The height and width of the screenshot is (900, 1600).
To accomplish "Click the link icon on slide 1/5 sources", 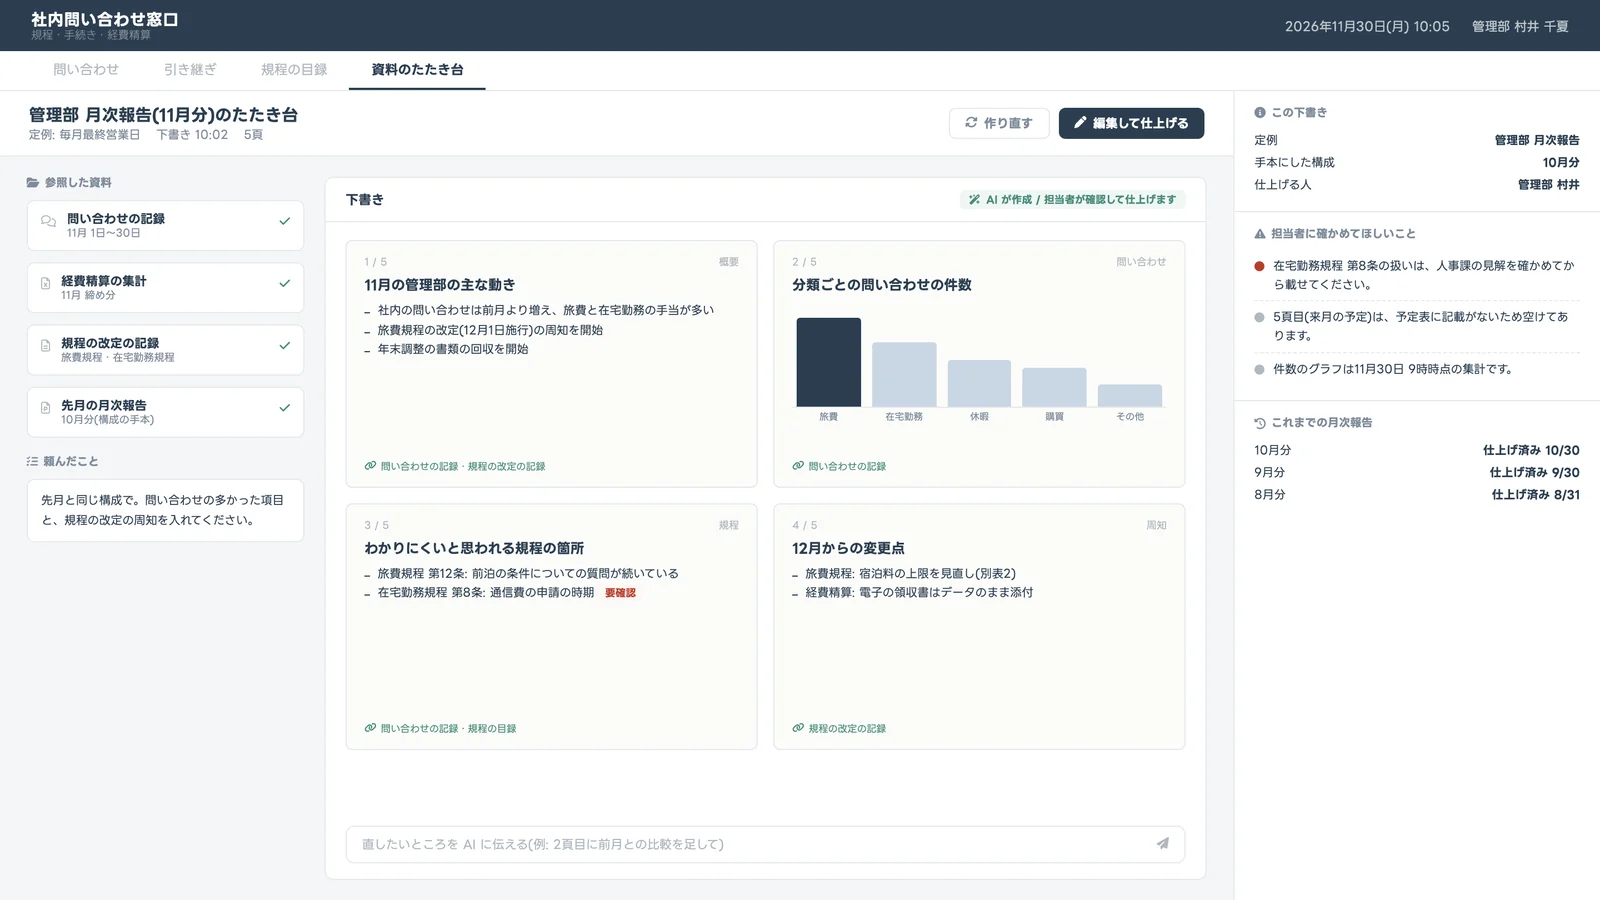I will (x=370, y=466).
